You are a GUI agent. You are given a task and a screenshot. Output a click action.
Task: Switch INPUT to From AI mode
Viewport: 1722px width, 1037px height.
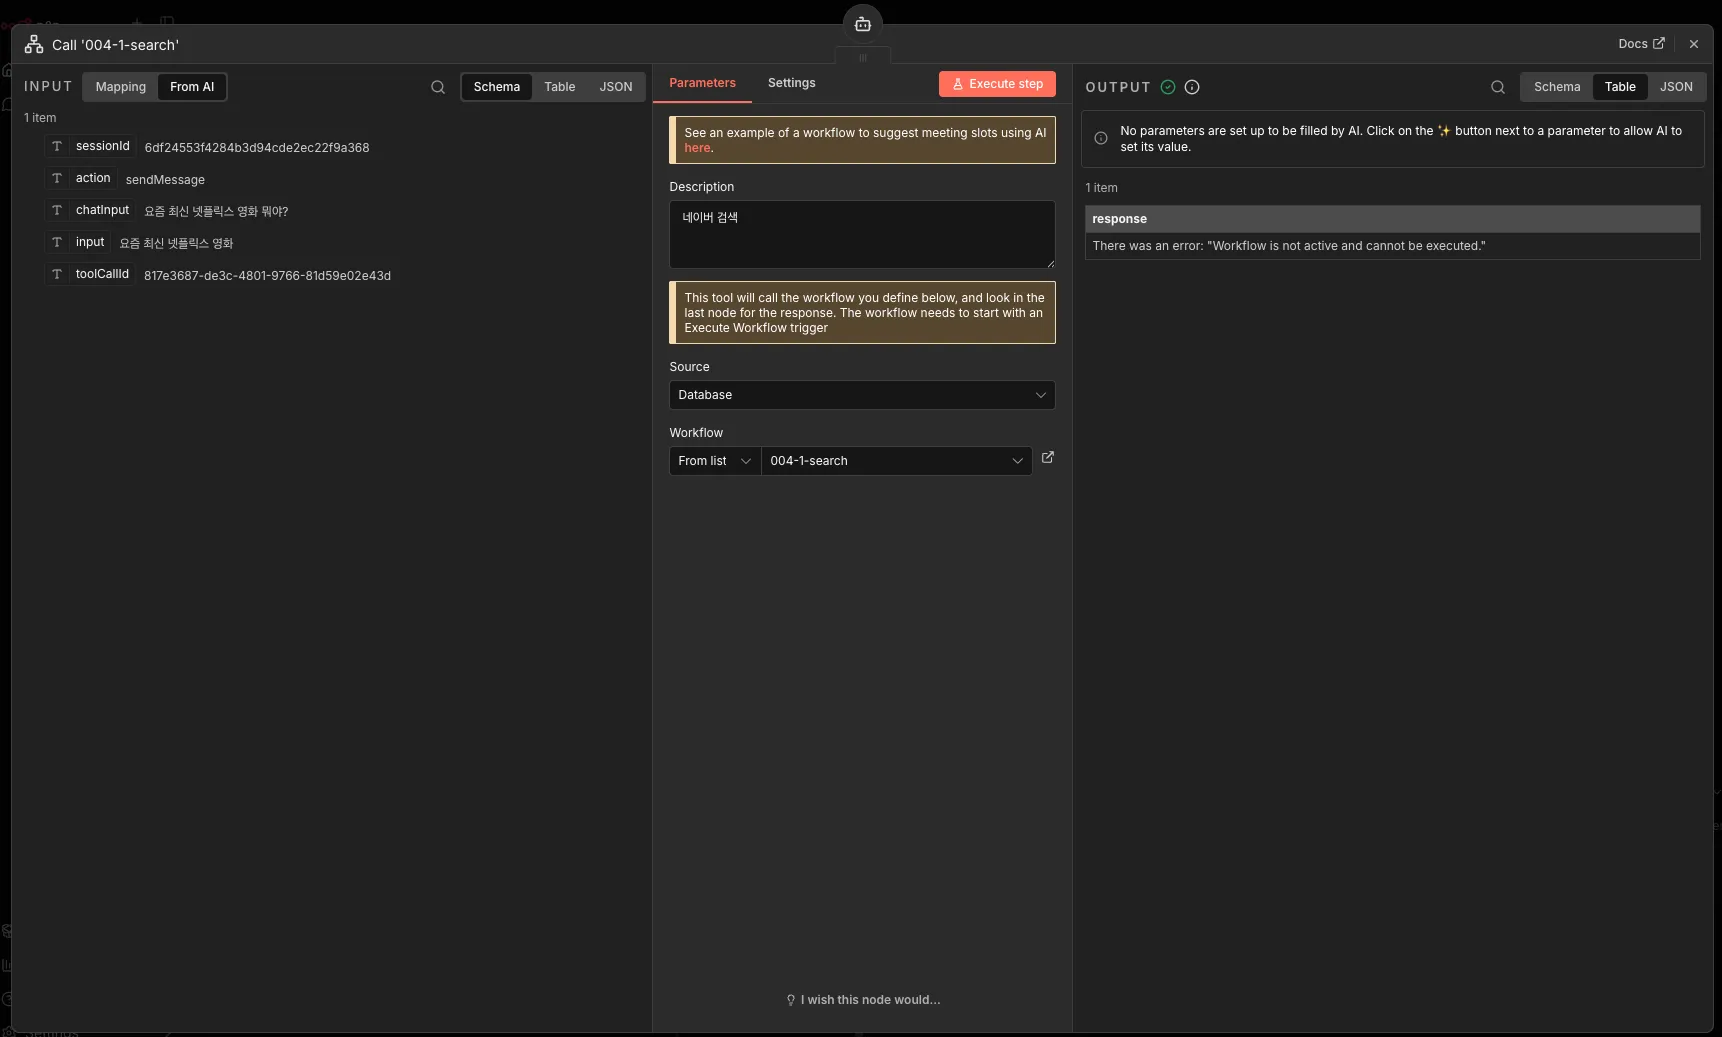click(x=192, y=87)
